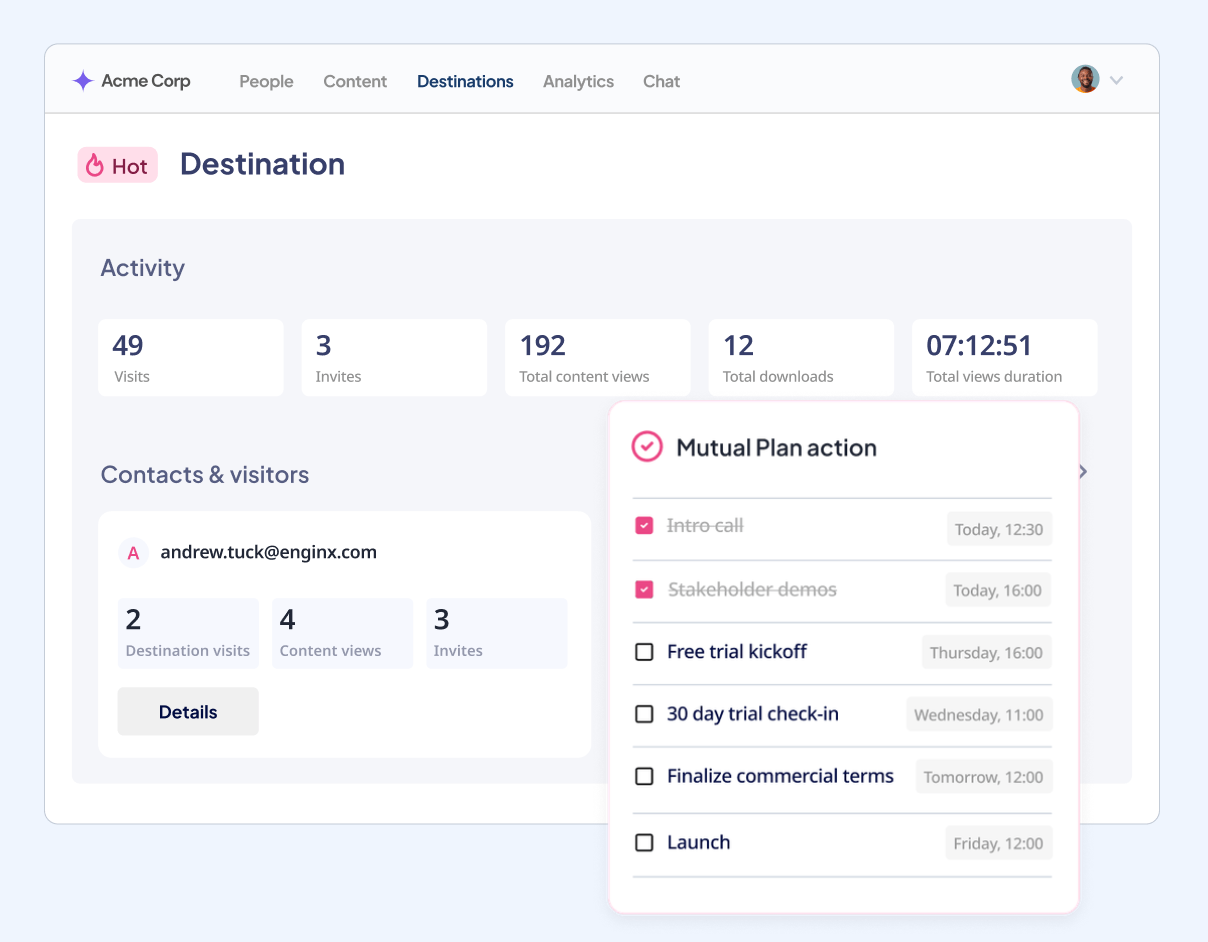Check the Free trial kickoff checkbox

645,652
